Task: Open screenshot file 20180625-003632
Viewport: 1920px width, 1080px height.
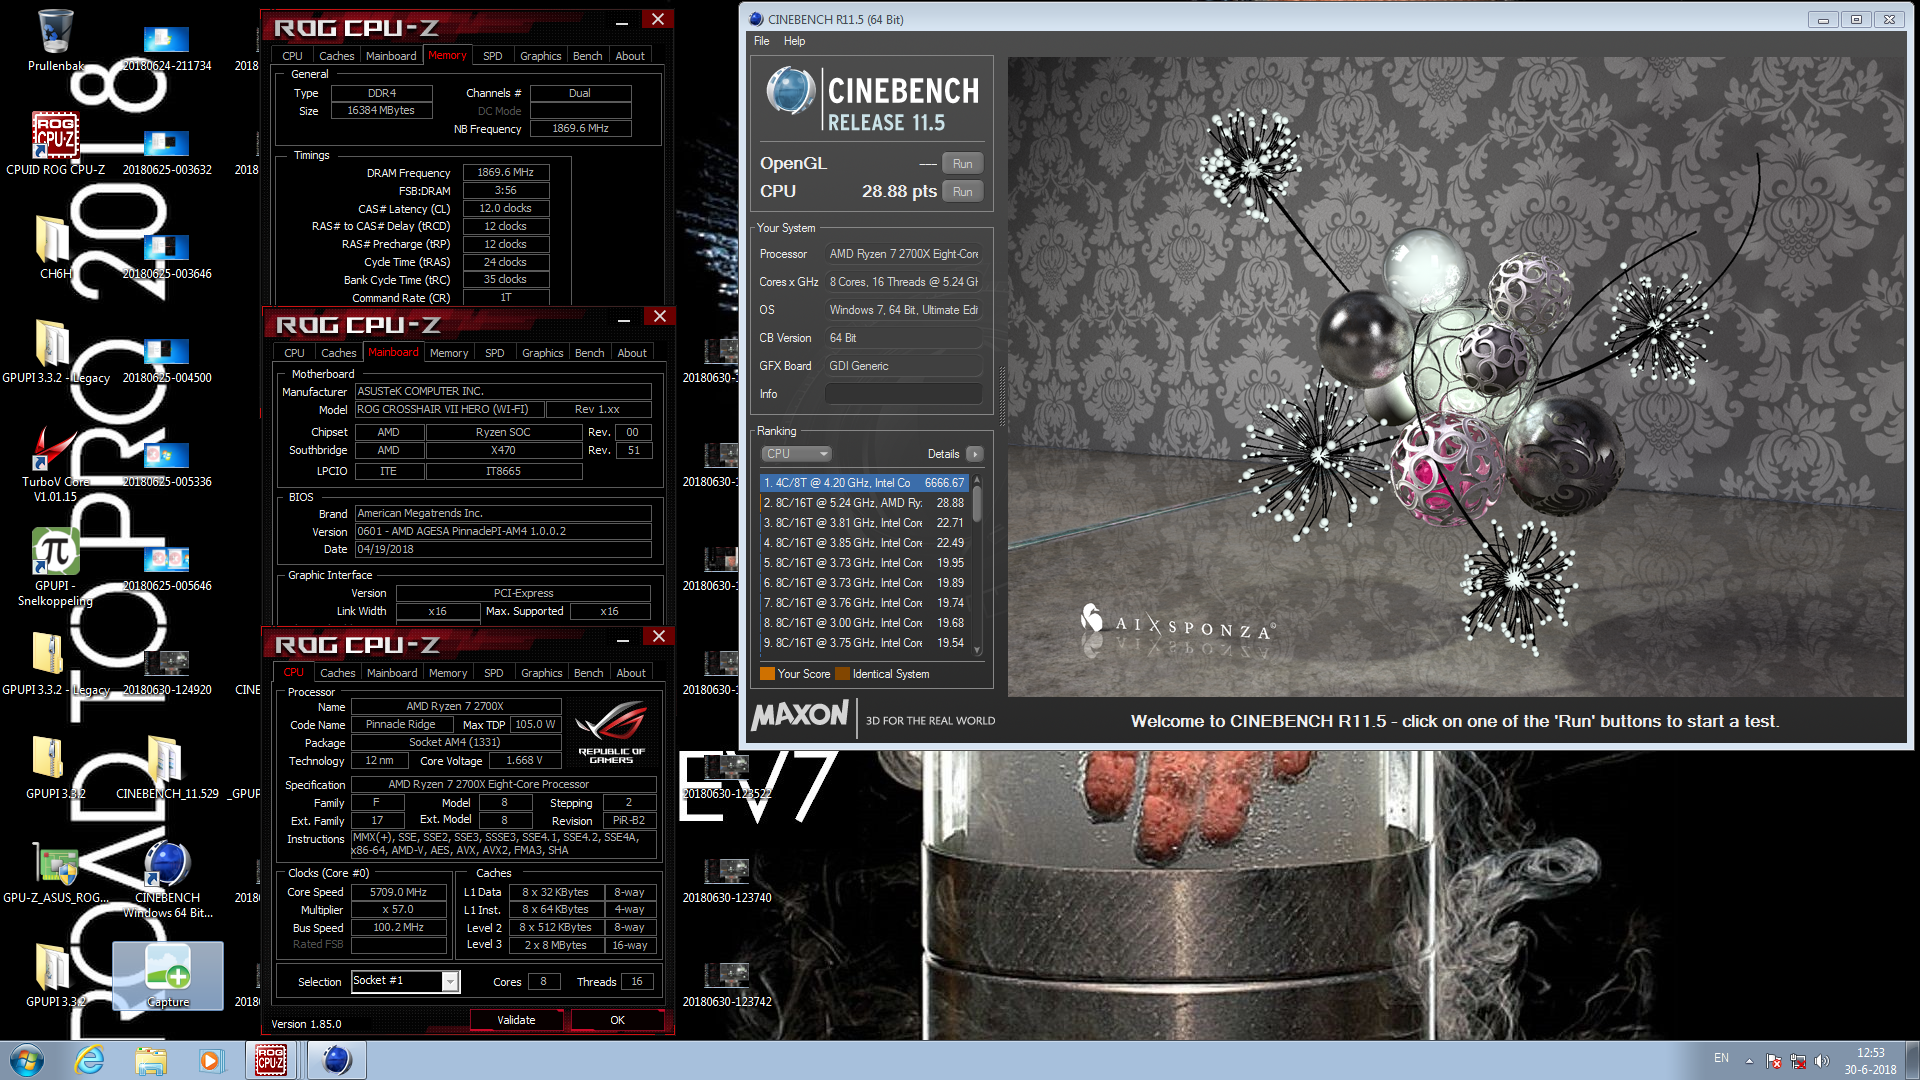Action: click(x=167, y=152)
